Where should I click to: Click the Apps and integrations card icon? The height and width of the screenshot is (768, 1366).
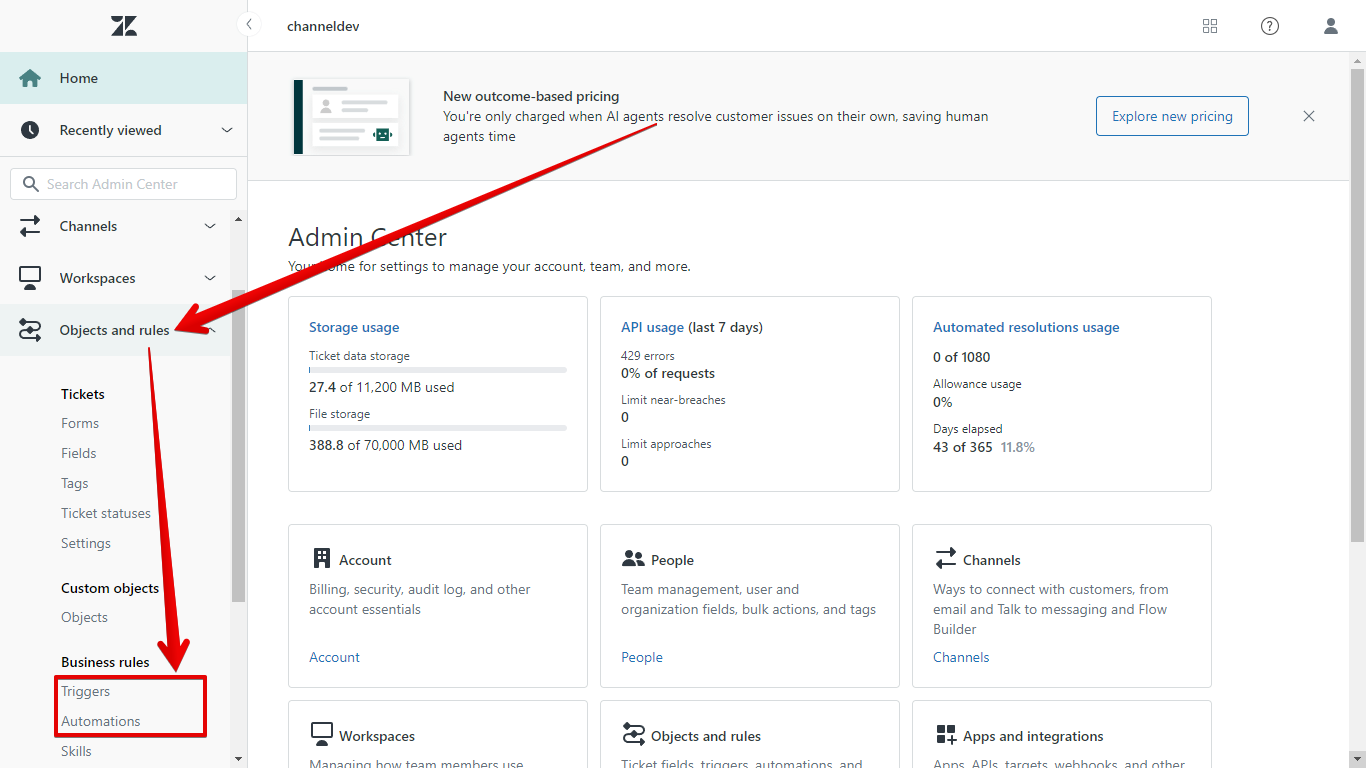tap(946, 735)
